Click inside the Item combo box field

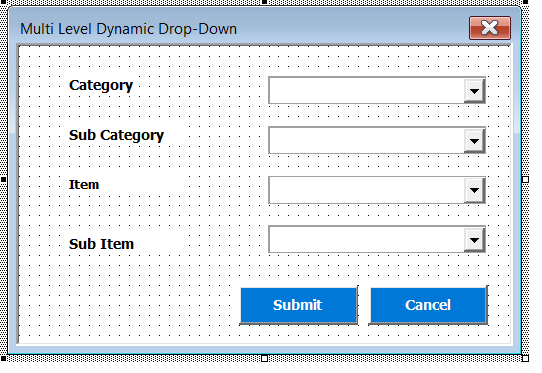tap(367, 190)
